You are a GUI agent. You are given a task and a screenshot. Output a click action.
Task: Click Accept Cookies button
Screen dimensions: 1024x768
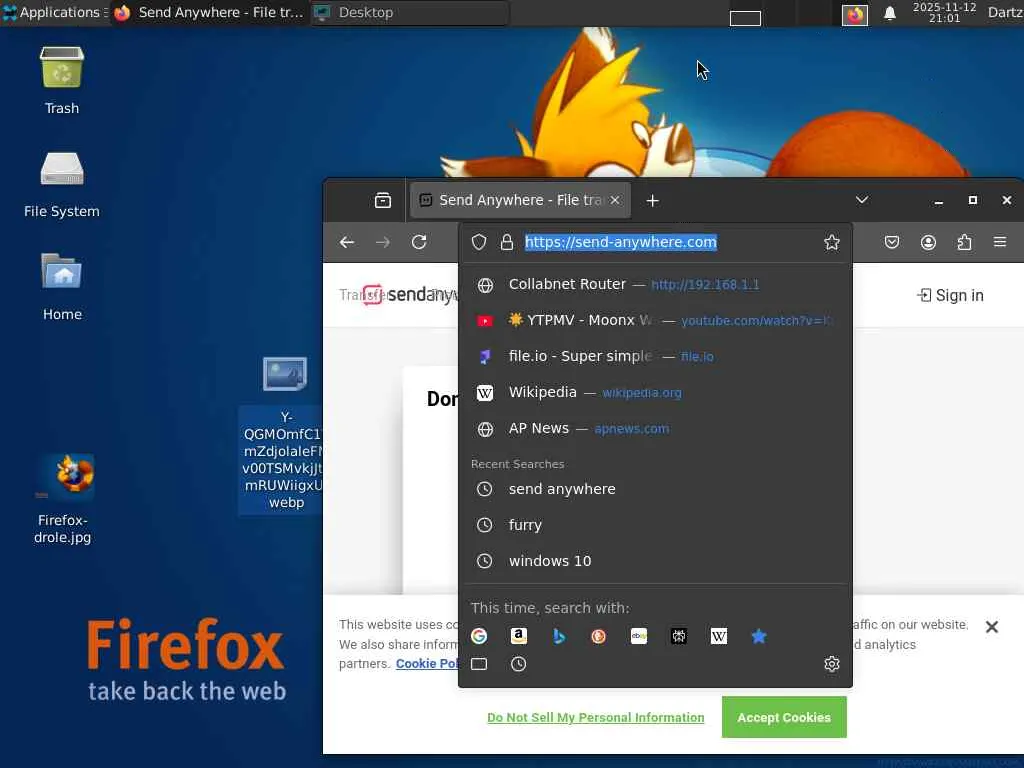pos(784,717)
